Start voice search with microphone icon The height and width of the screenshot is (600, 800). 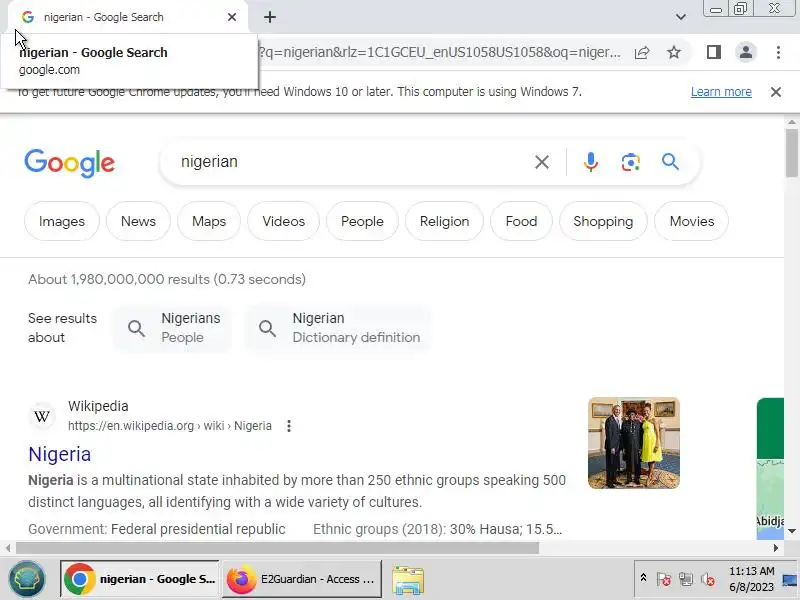(x=591, y=162)
